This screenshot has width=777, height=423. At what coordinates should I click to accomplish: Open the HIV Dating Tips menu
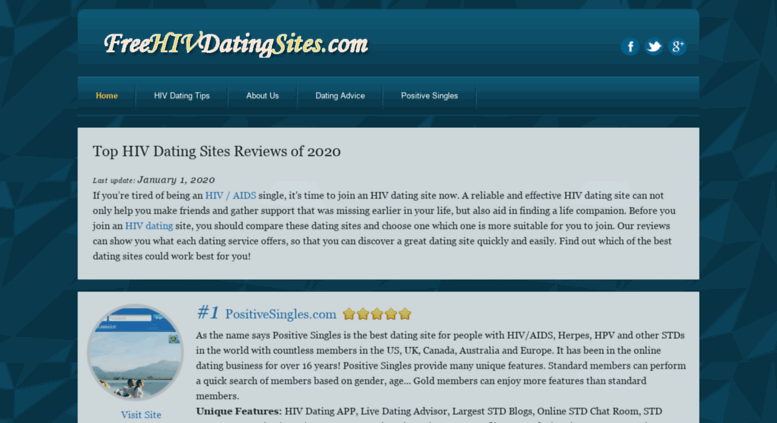point(181,96)
